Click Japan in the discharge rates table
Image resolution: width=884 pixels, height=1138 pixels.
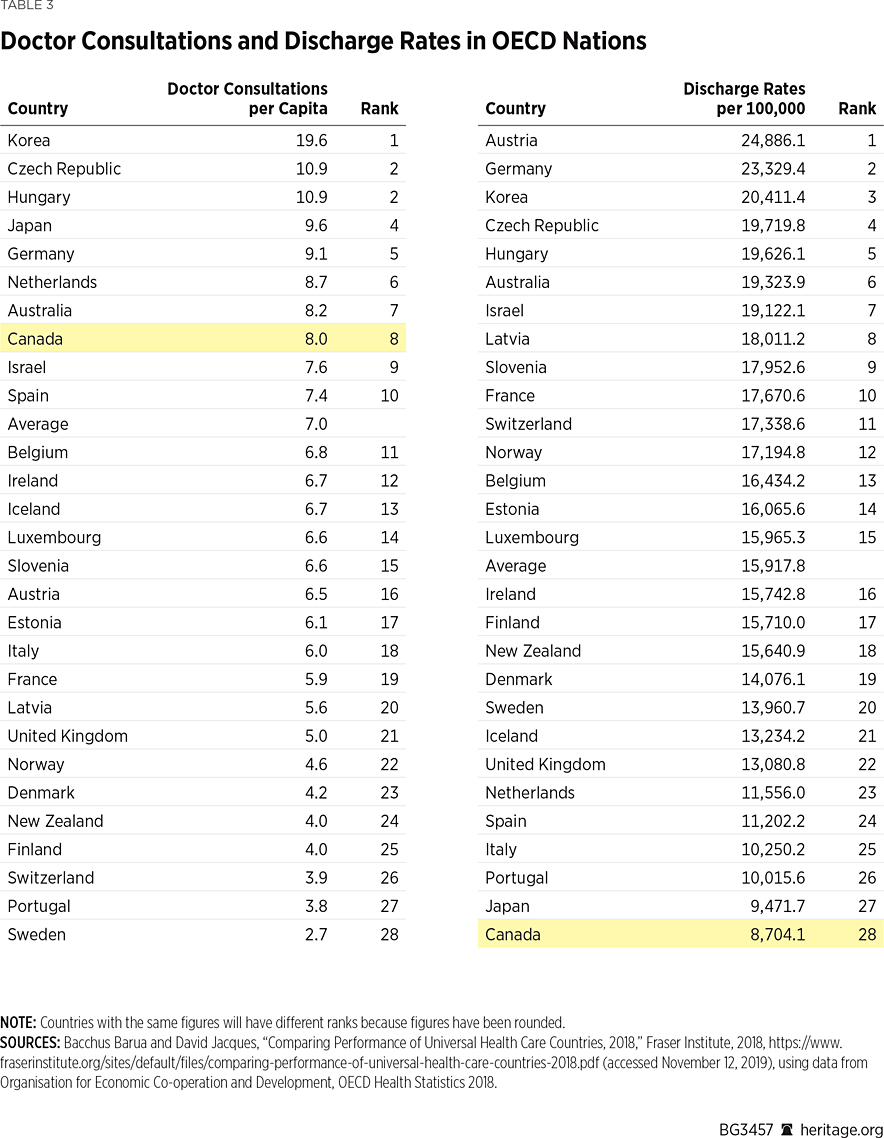(x=507, y=906)
